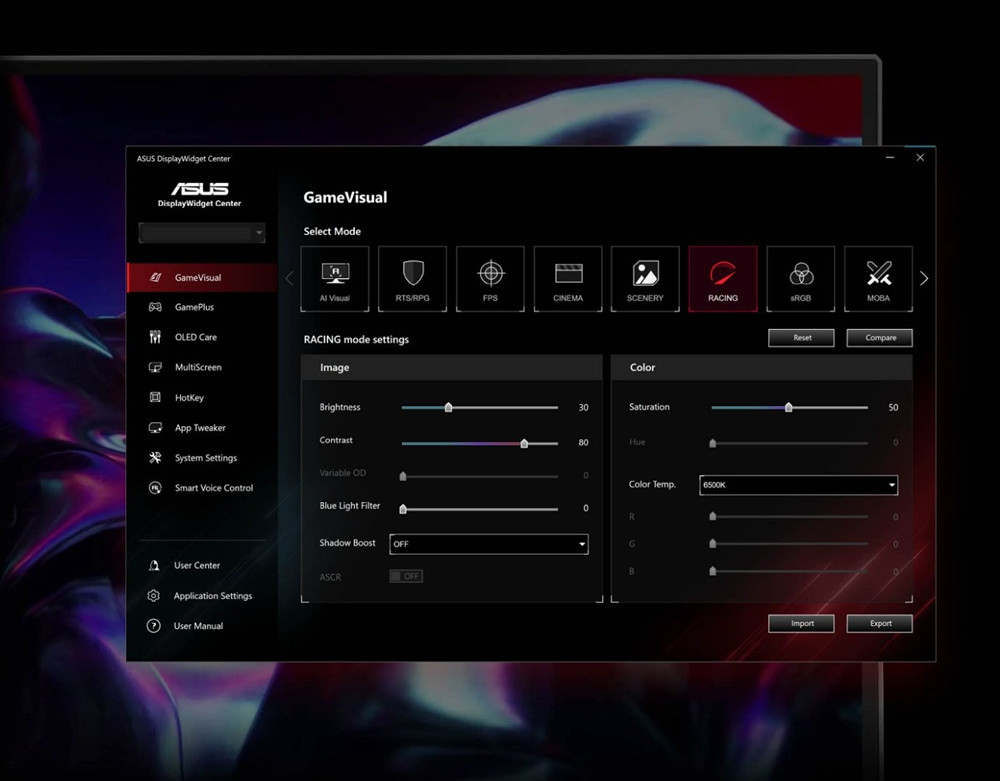Select the RACING speedometer mode
1000x781 pixels.
(x=723, y=279)
